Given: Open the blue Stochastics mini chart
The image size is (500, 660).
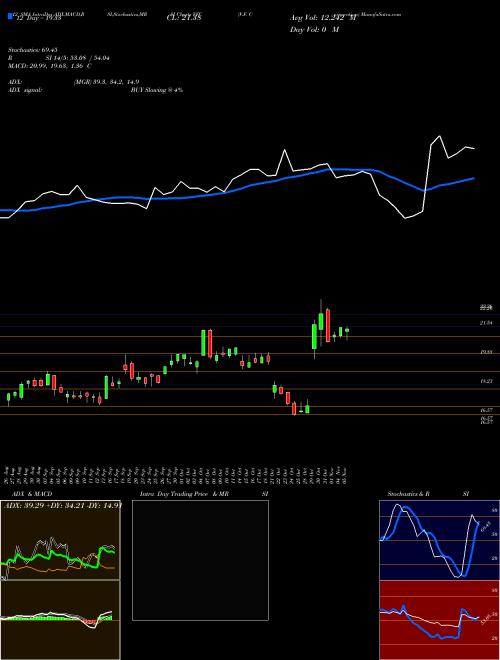Looking at the screenshot, I should [x=439, y=540].
